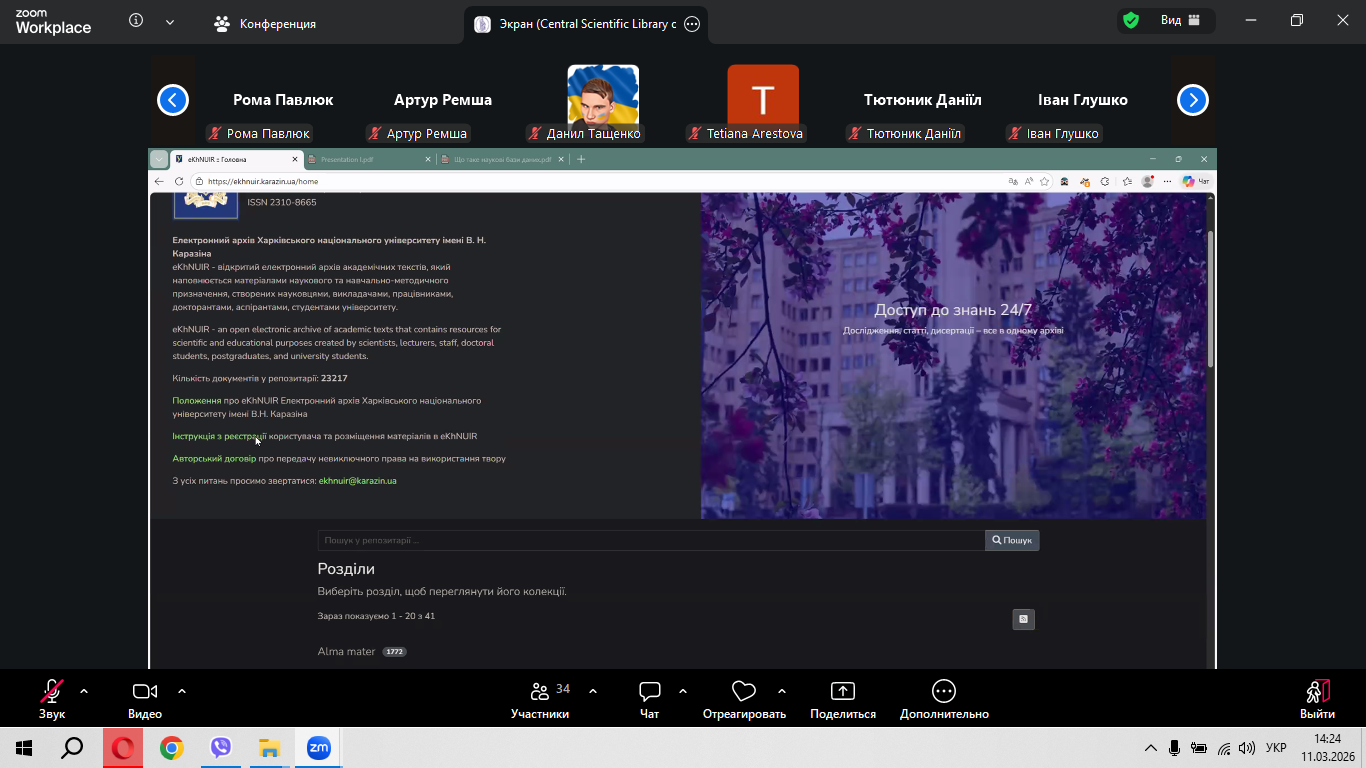Click the УКР keyboard language indicator
Viewport: 1366px width, 768px height.
(1276, 748)
